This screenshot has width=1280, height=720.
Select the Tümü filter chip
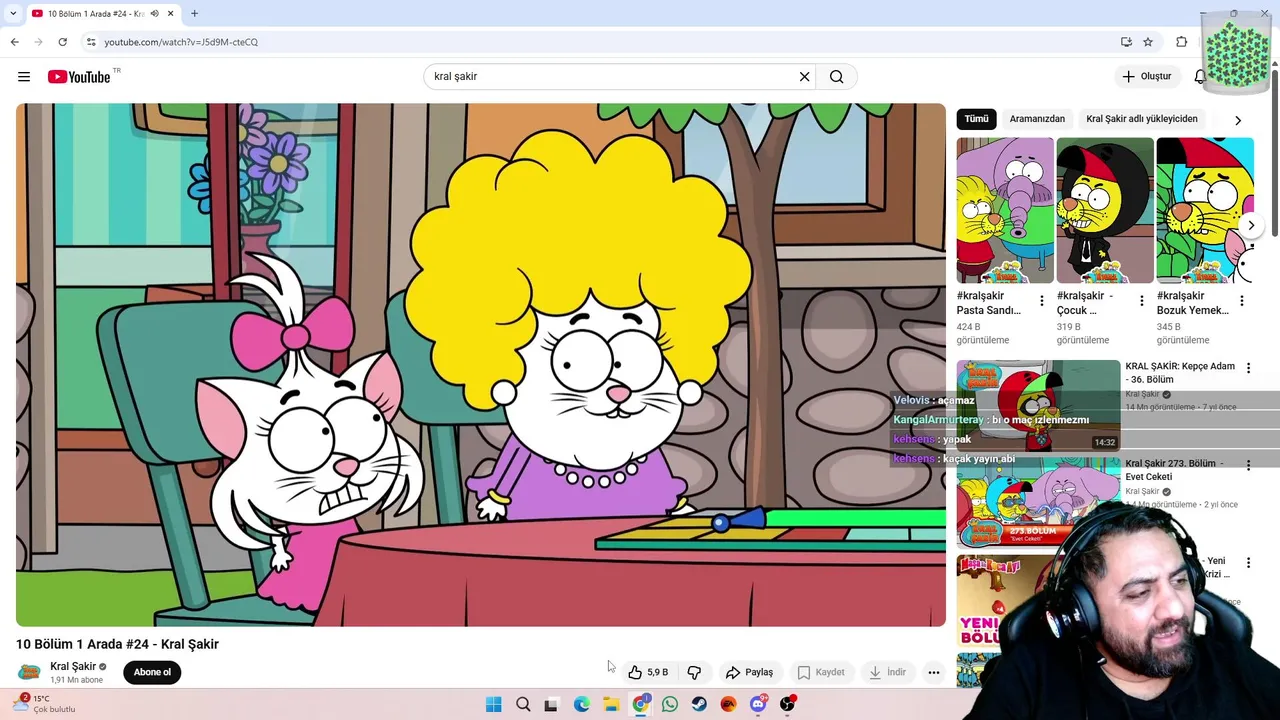click(x=976, y=119)
